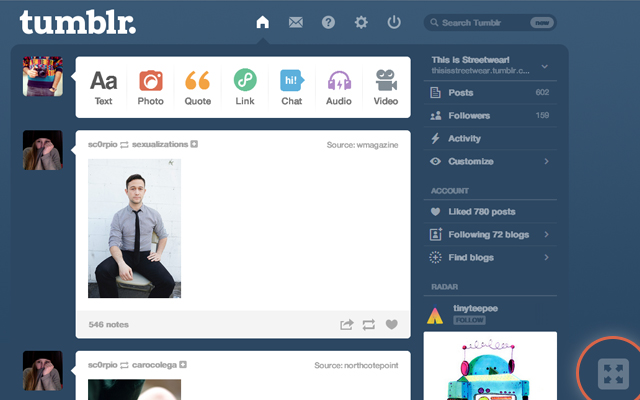Go to the Home dashboard icon
Viewport: 640px width, 400px height.
coord(262,22)
